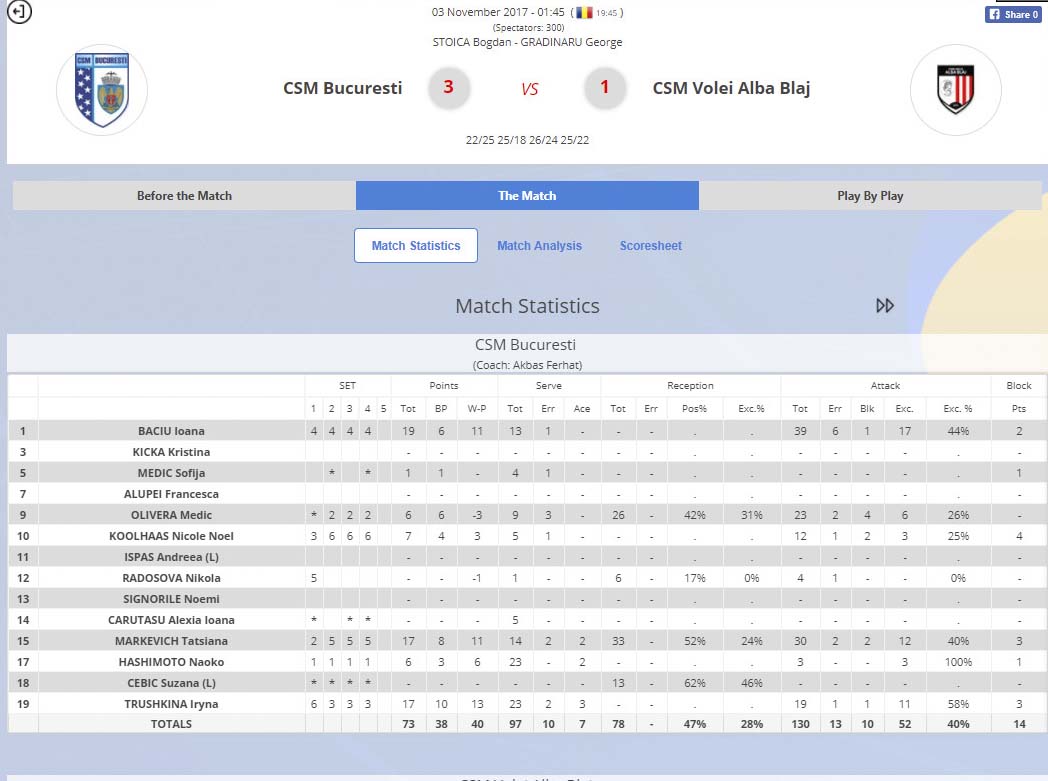Viewport: 1048px width, 781px height.
Task: Open the Play By Play tab
Action: pos(870,196)
